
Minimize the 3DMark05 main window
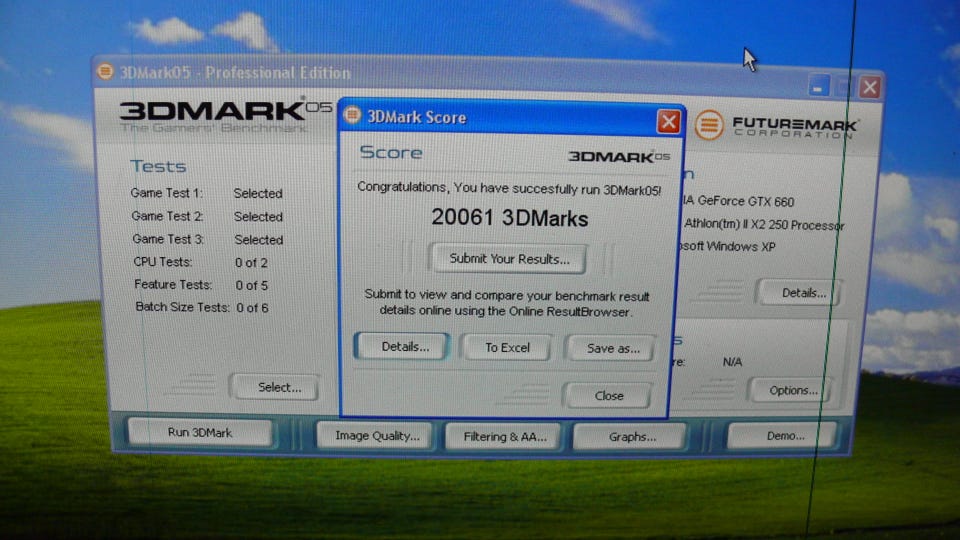coord(818,86)
